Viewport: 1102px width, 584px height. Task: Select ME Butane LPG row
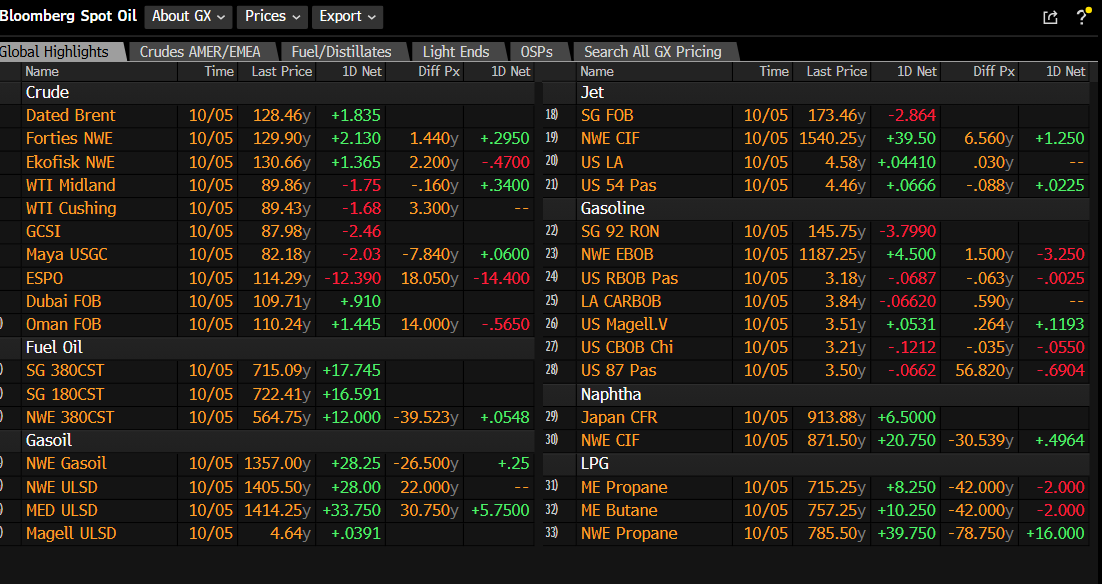(x=816, y=510)
